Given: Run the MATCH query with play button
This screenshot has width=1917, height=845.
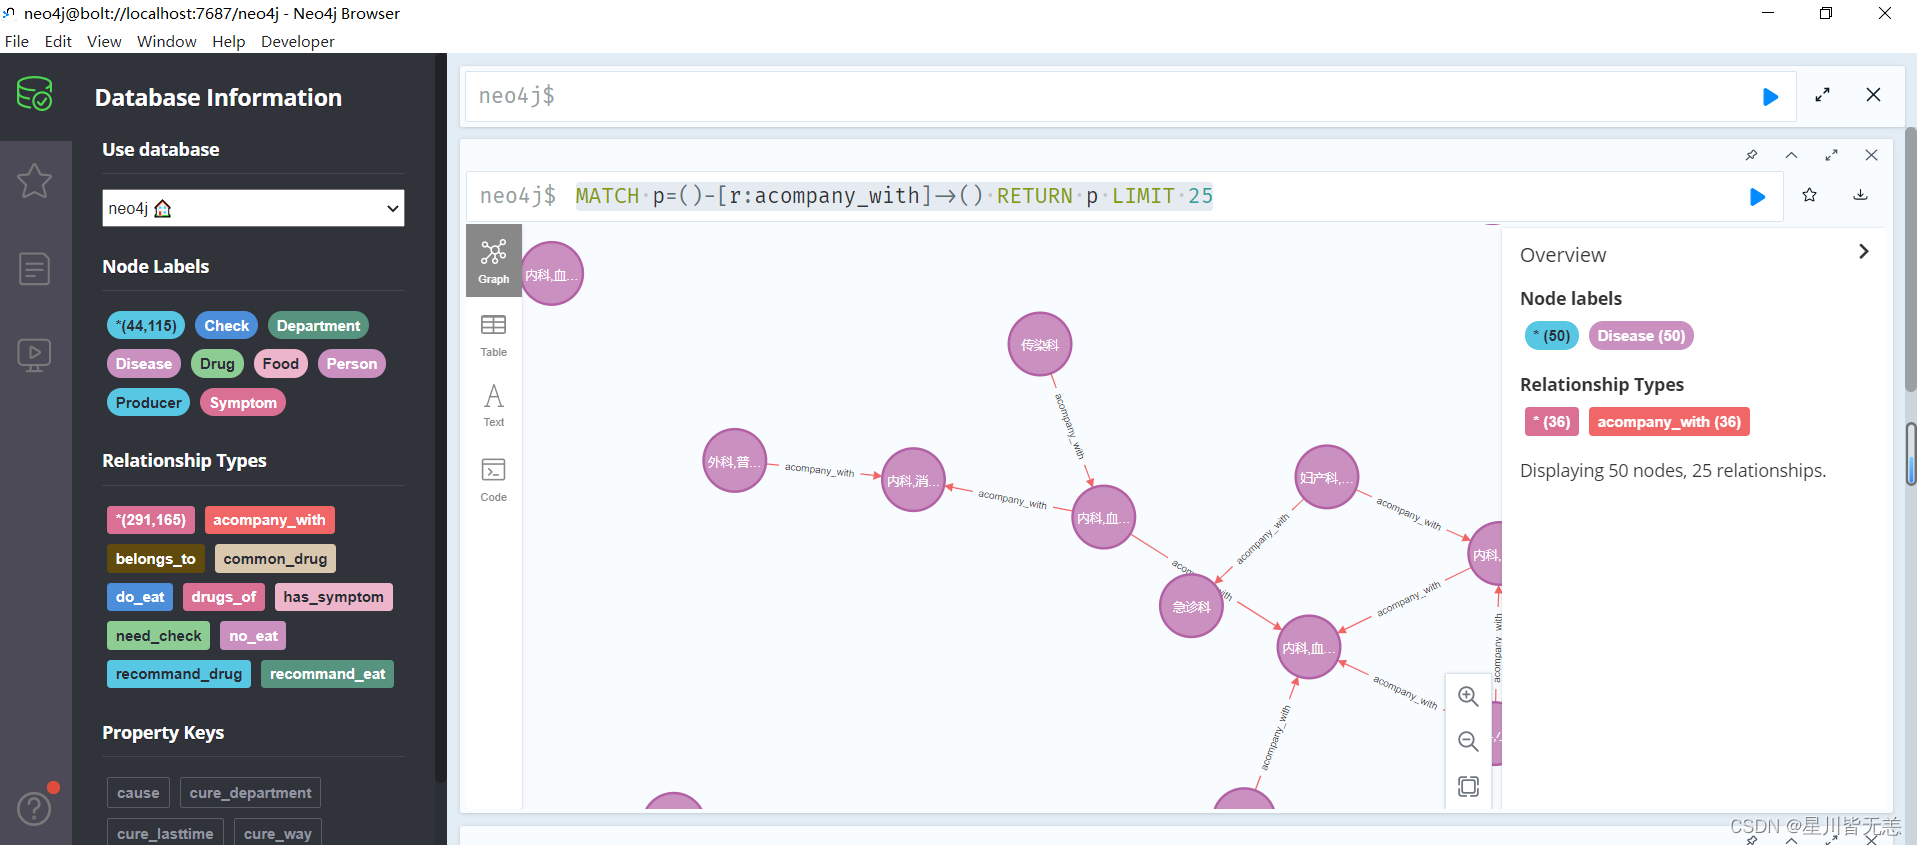Looking at the screenshot, I should [1757, 197].
